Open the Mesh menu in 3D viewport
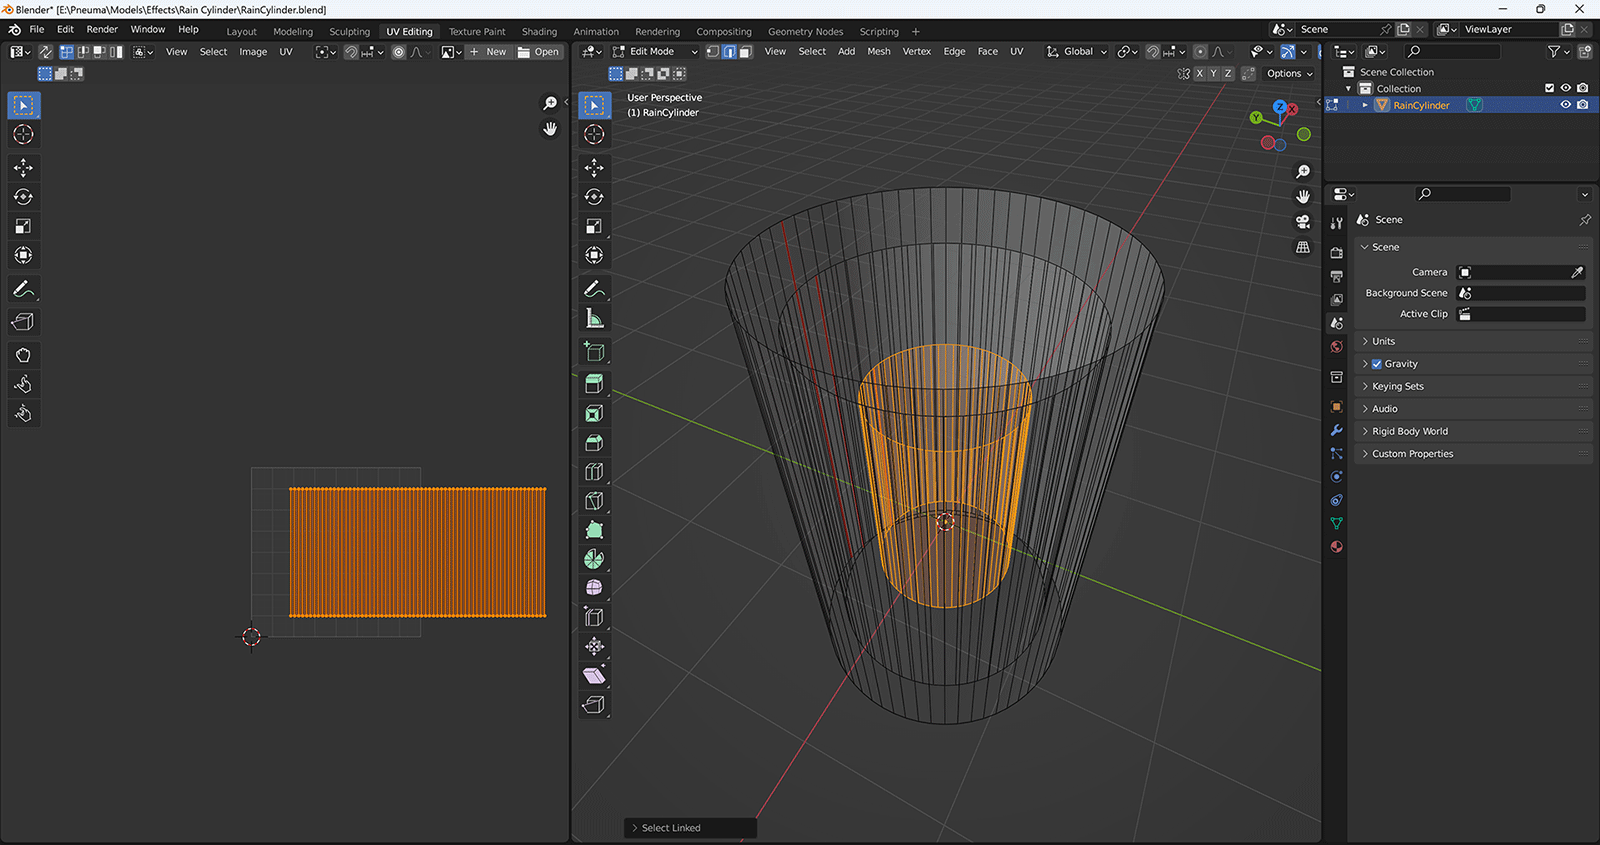 [878, 52]
